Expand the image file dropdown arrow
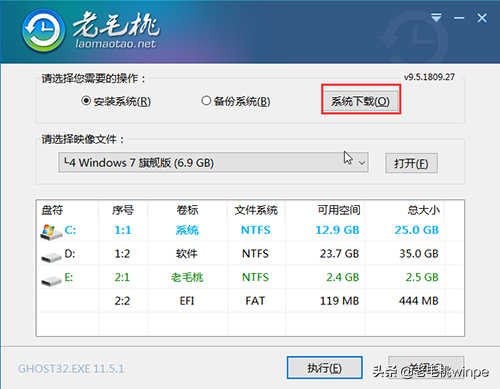The height and width of the screenshot is (389, 500). tap(362, 163)
